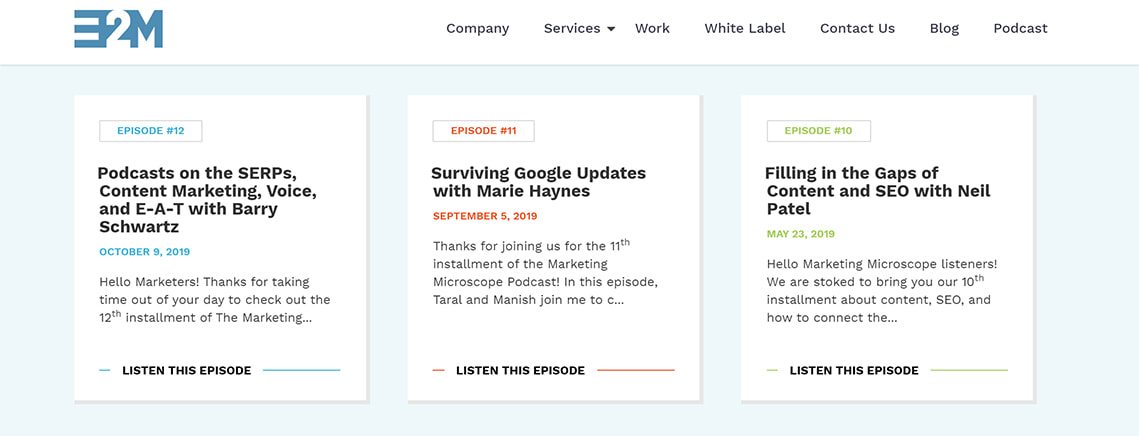Click the Episode #11 badge
Image resolution: width=1139 pixels, height=436 pixels.
[483, 131]
